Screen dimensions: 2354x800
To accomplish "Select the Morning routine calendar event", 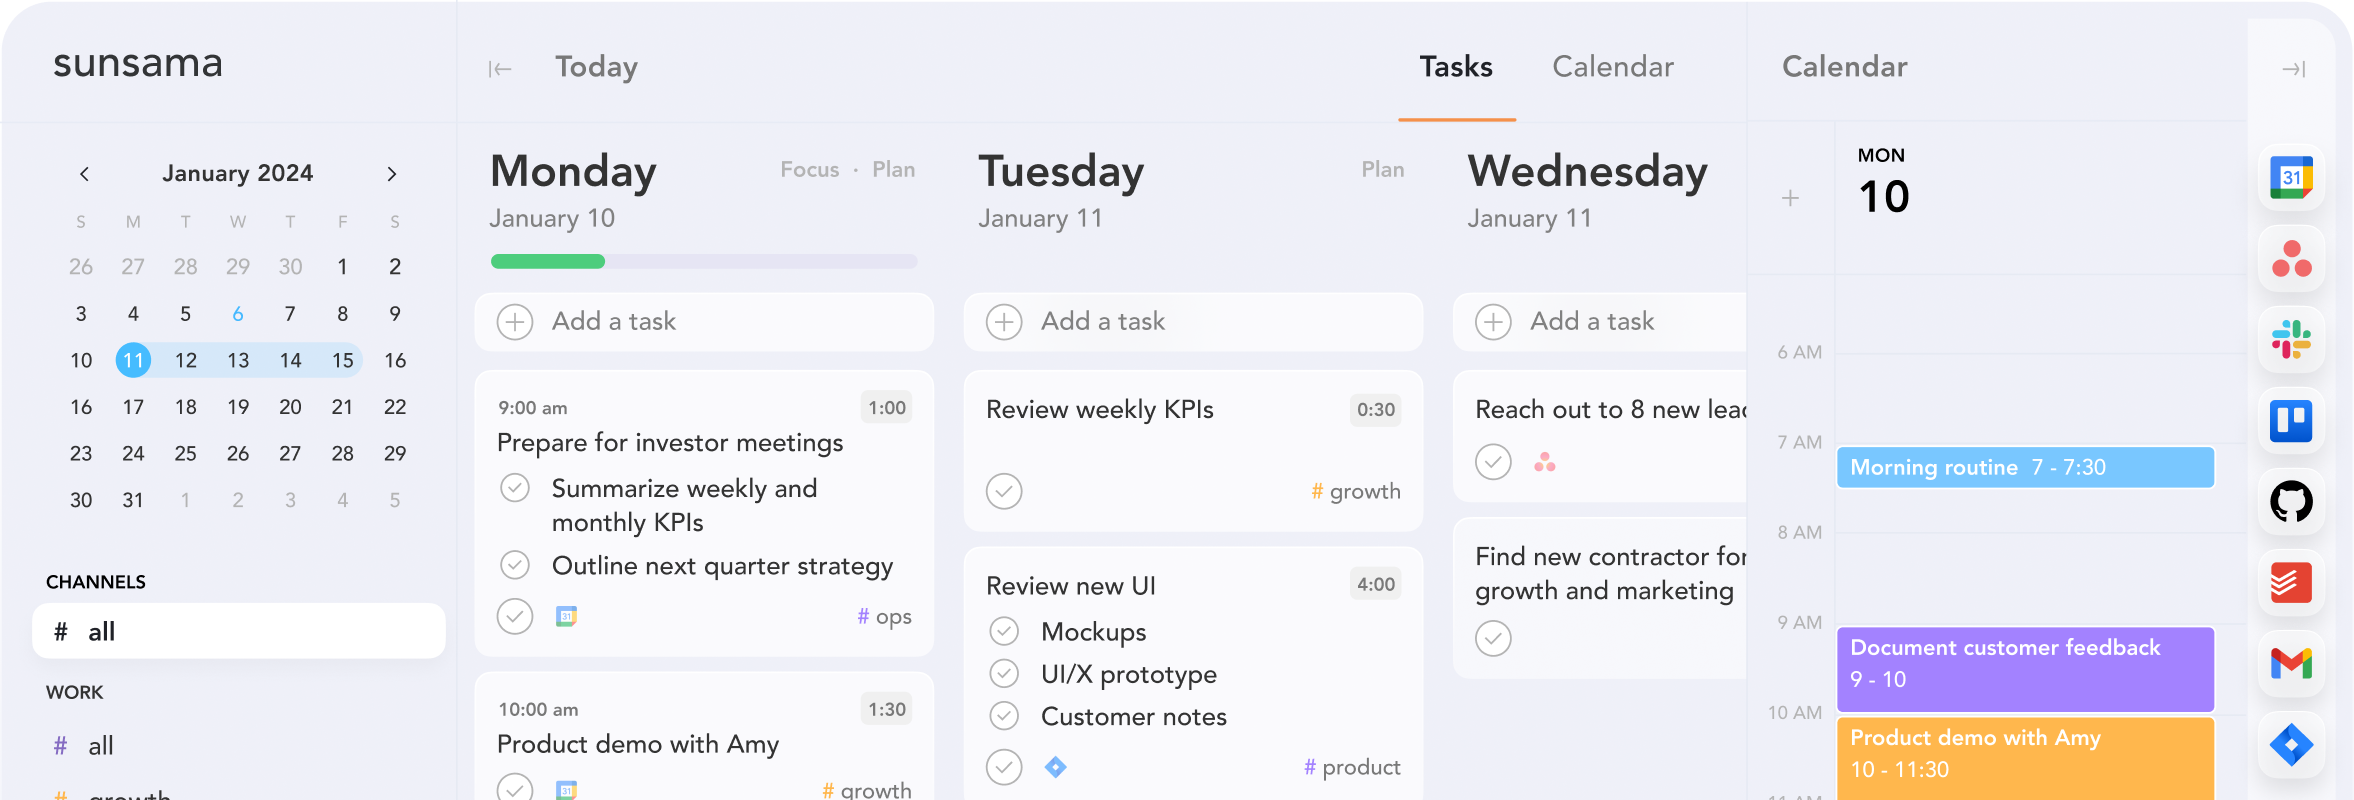I will point(2026,467).
